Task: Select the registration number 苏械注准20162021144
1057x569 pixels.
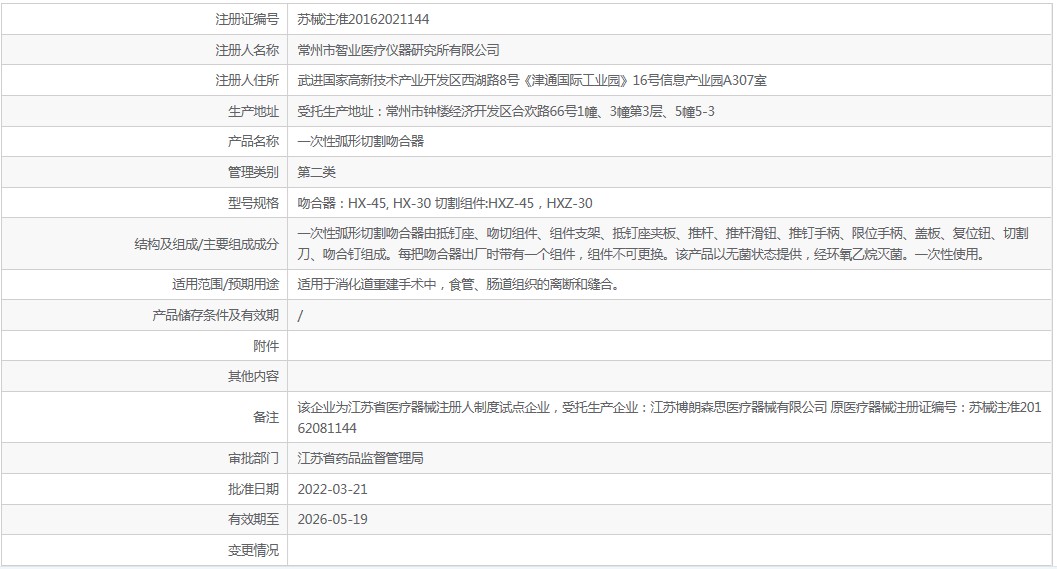Action: pos(363,20)
